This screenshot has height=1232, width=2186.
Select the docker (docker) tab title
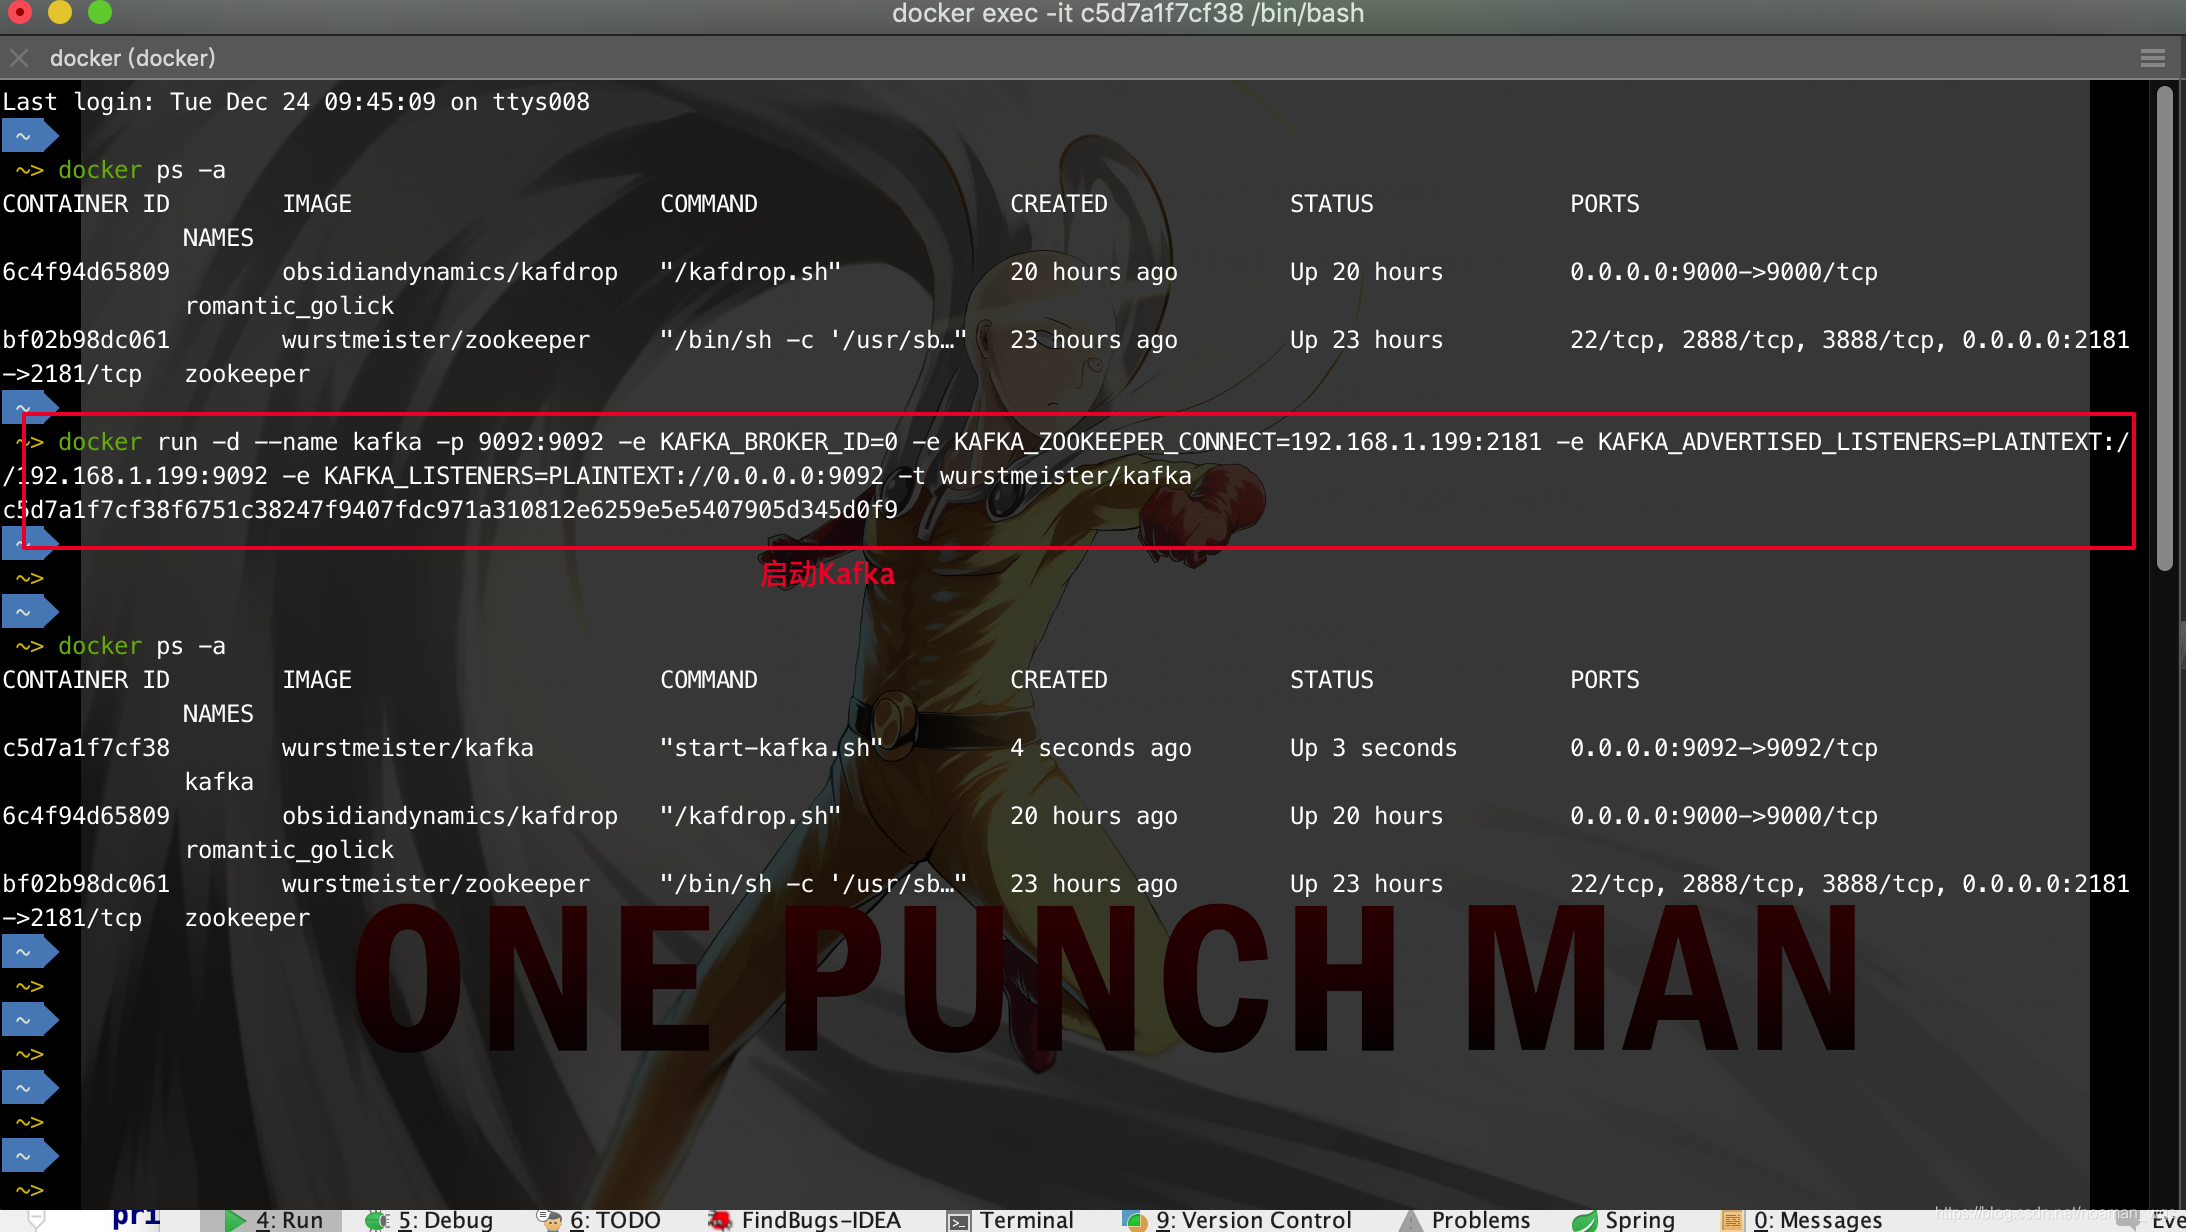pyautogui.click(x=132, y=58)
